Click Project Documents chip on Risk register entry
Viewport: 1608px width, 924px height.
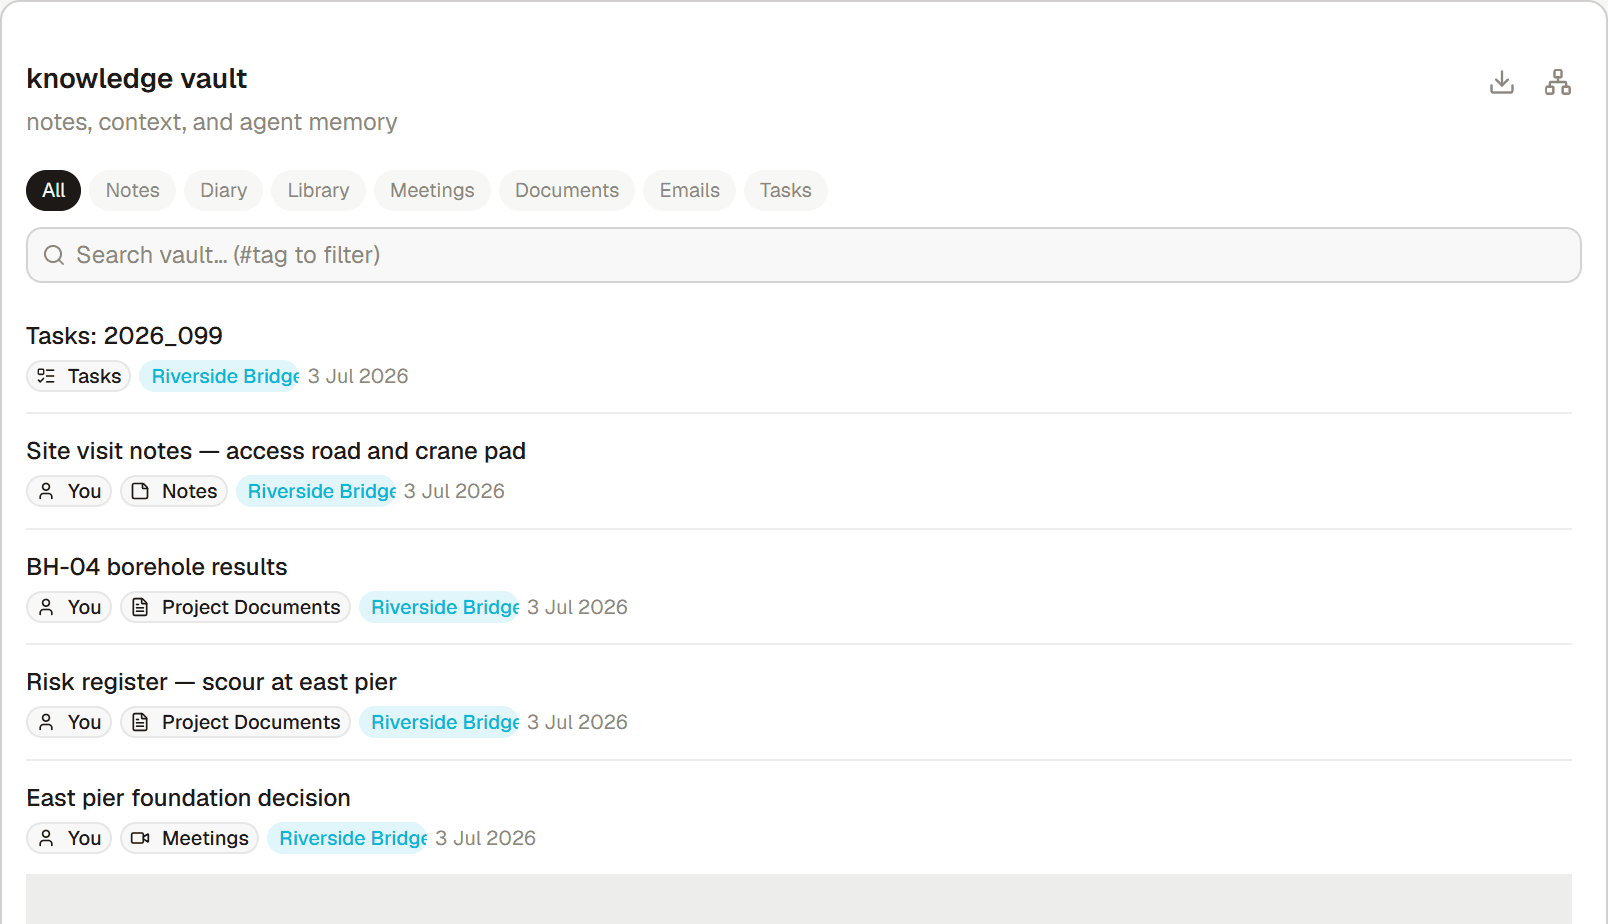point(235,722)
